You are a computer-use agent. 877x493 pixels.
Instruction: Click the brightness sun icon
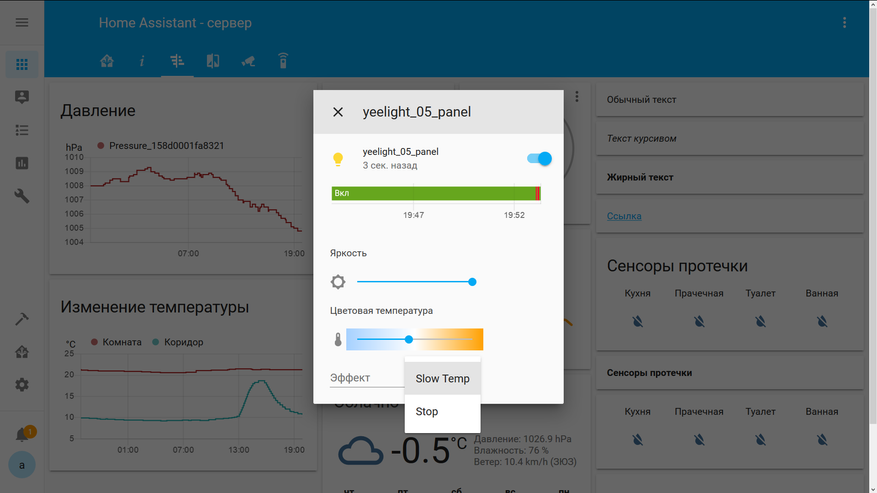[338, 281]
